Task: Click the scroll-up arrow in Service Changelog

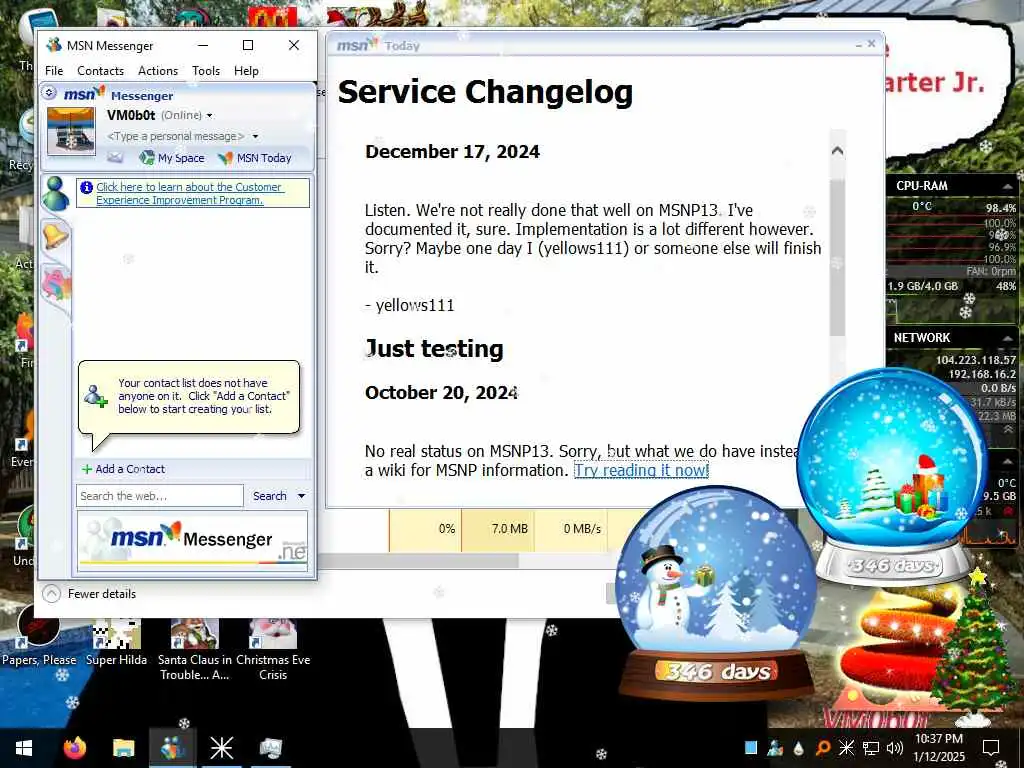Action: 837,151
